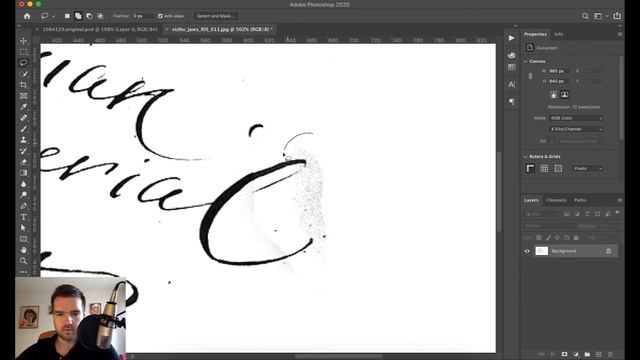Select the Type tool
Viewport: 640px width, 360px height.
(x=23, y=217)
